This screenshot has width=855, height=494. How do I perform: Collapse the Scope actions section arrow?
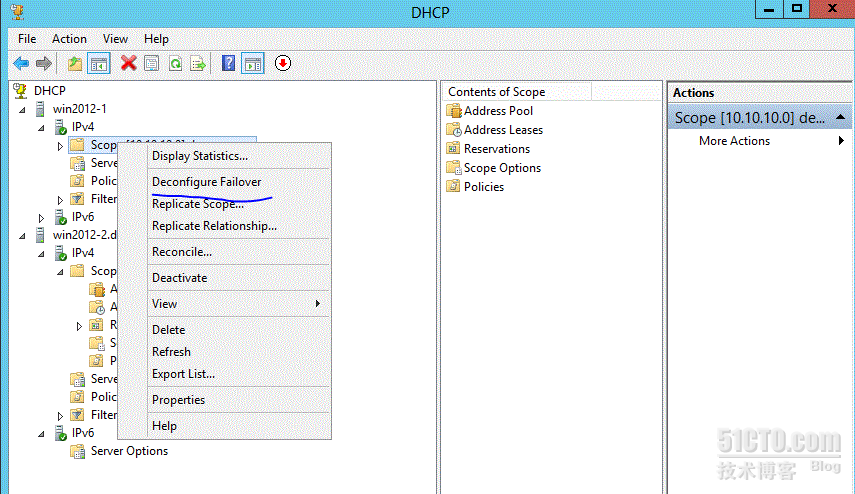coord(840,117)
